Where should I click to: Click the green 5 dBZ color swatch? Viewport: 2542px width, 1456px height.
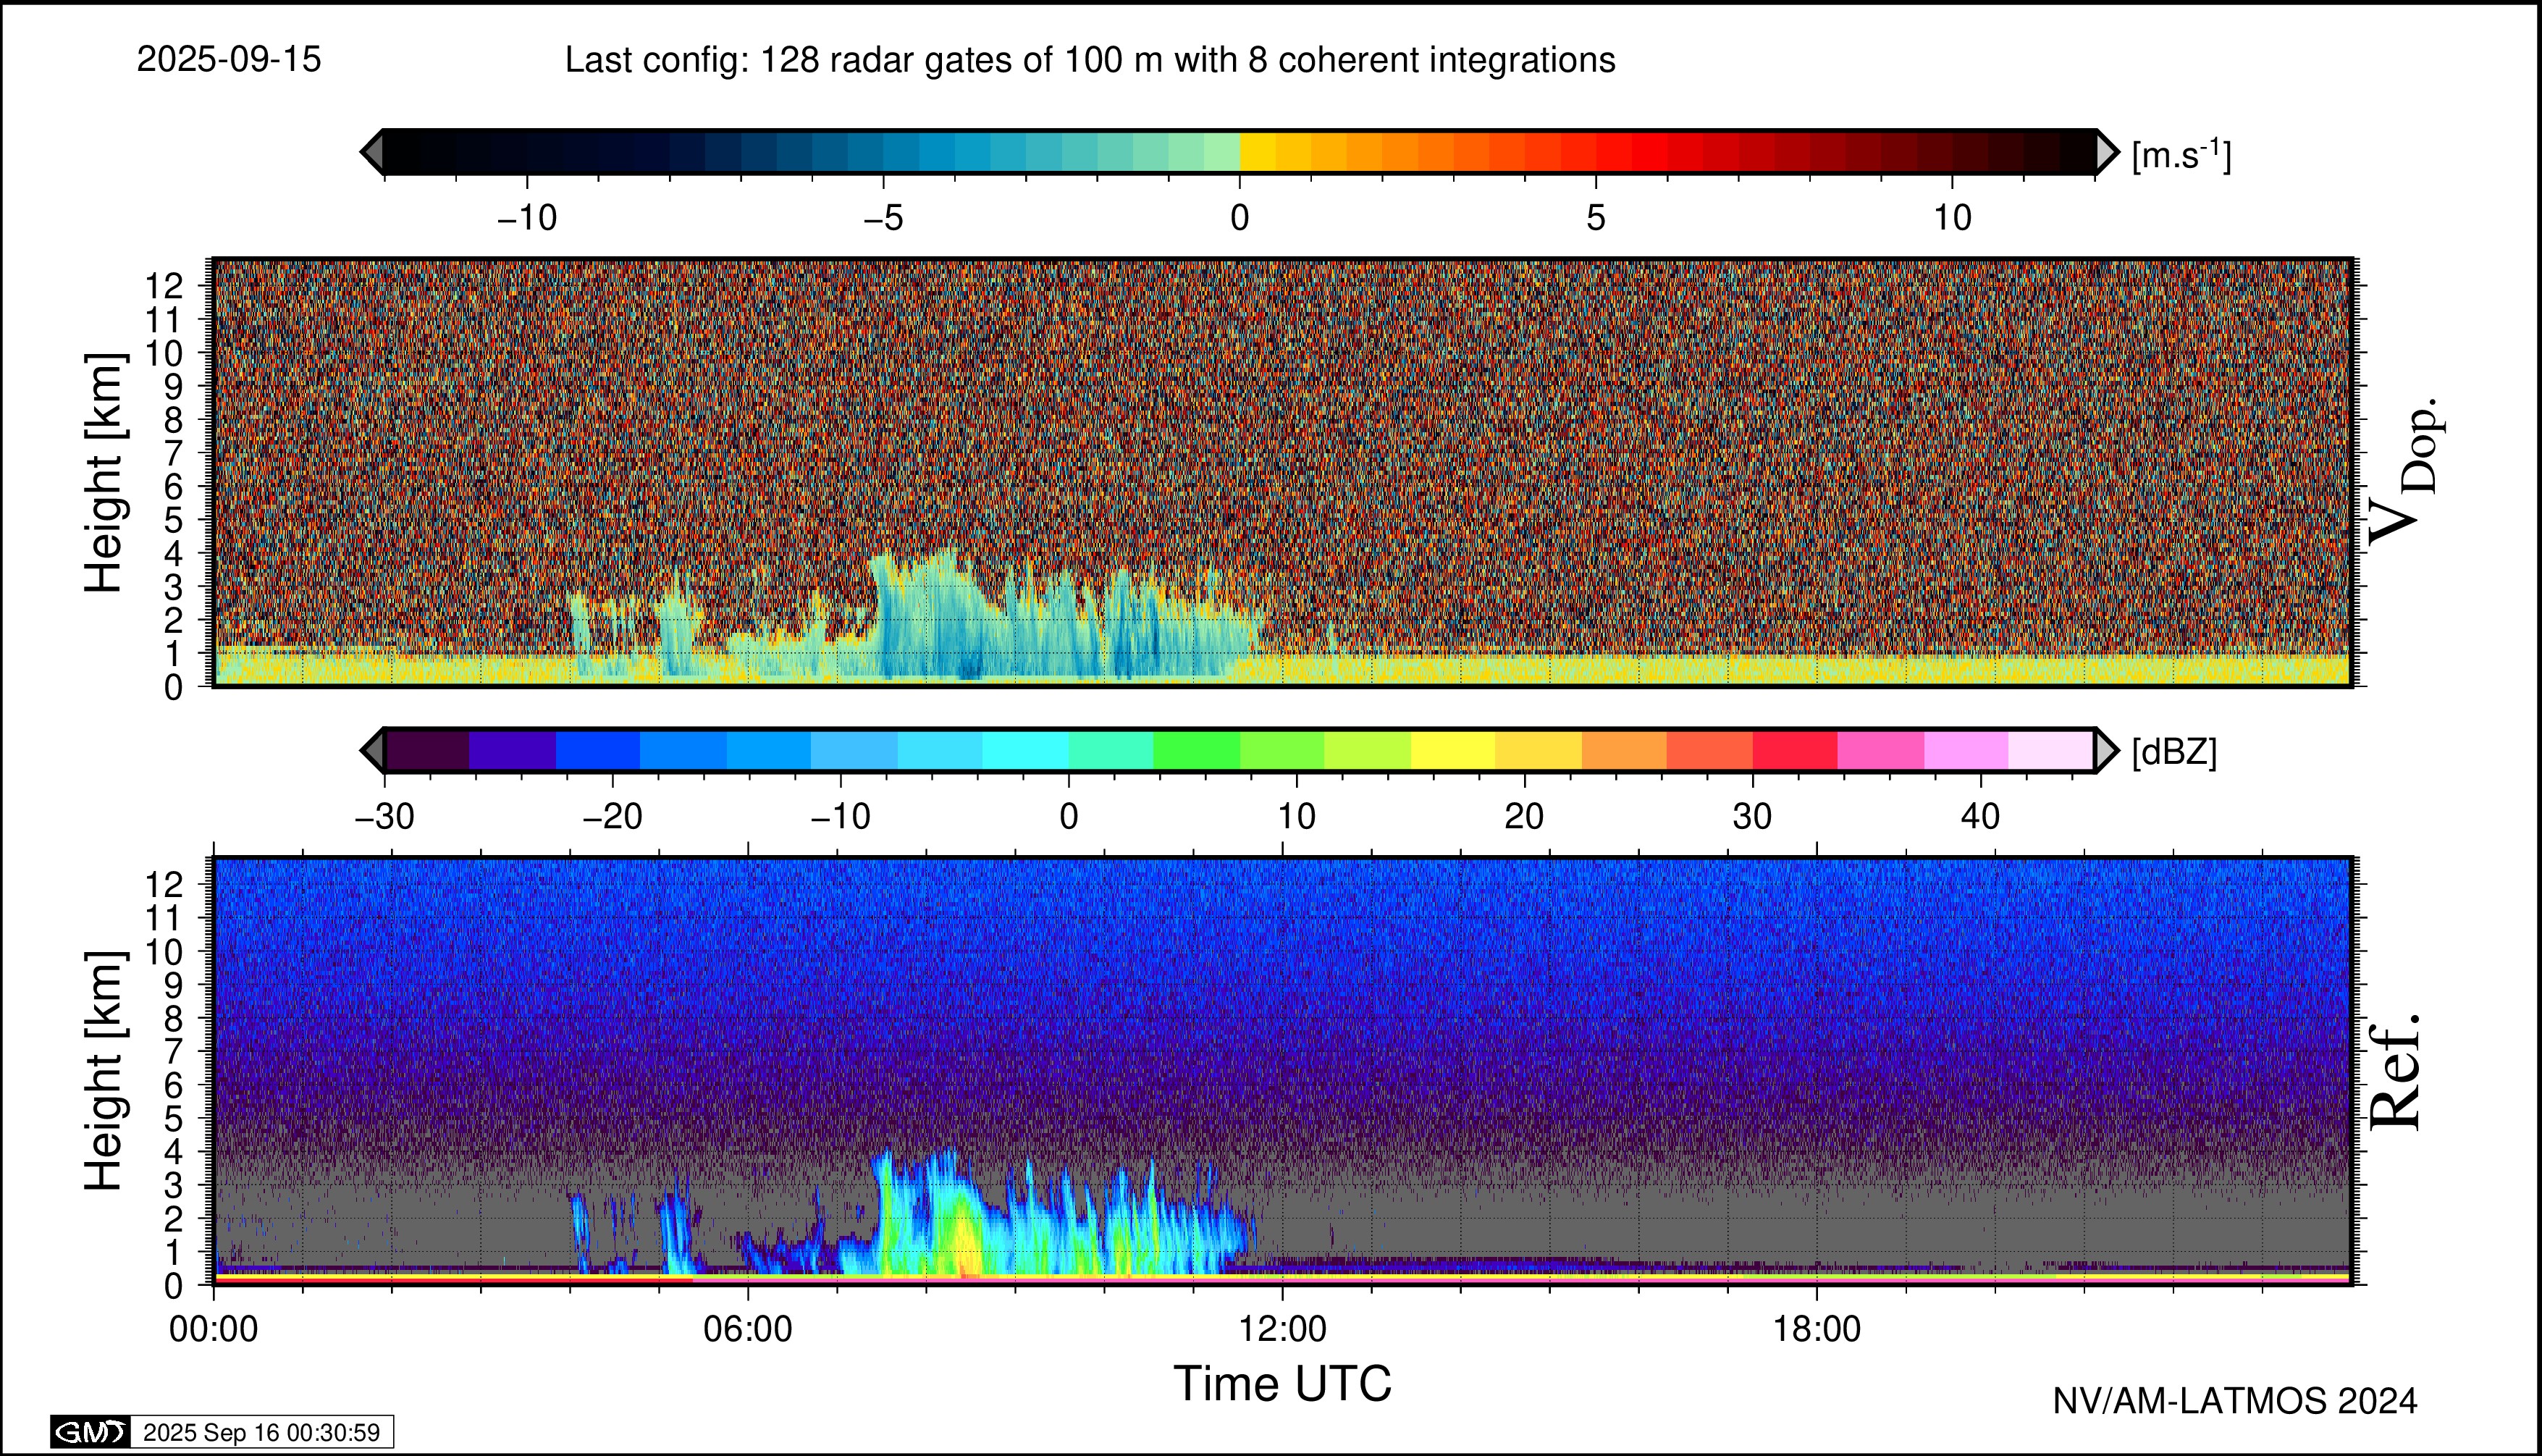[1196, 750]
